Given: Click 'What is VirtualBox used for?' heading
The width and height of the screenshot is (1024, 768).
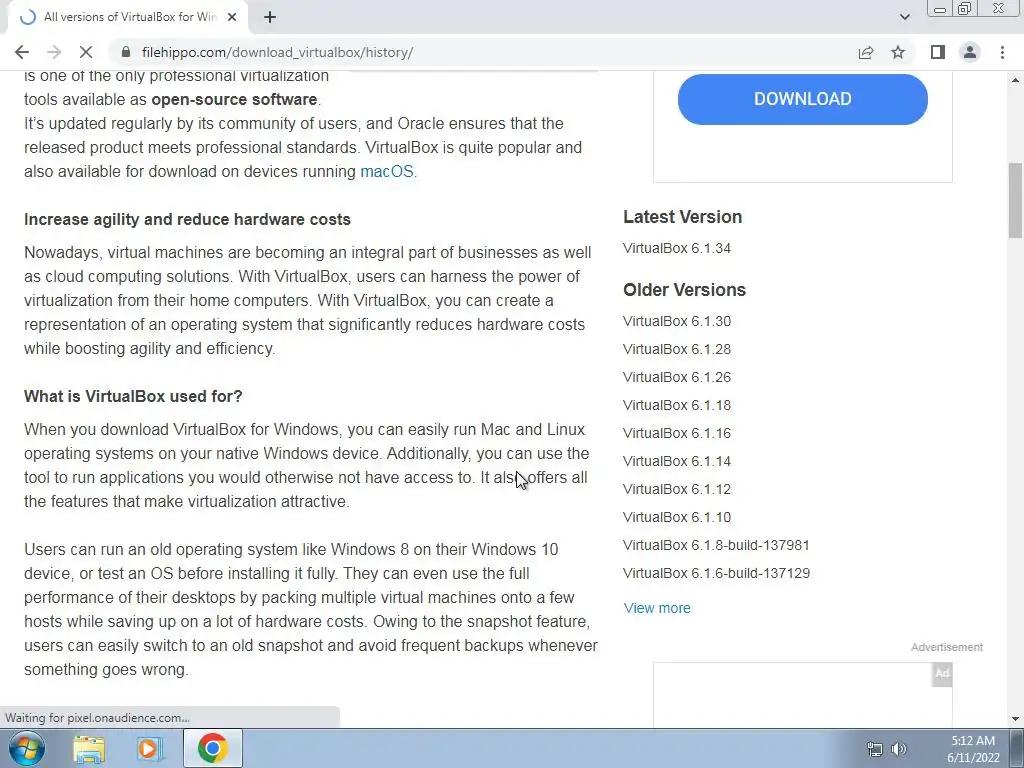Looking at the screenshot, I should click(133, 396).
